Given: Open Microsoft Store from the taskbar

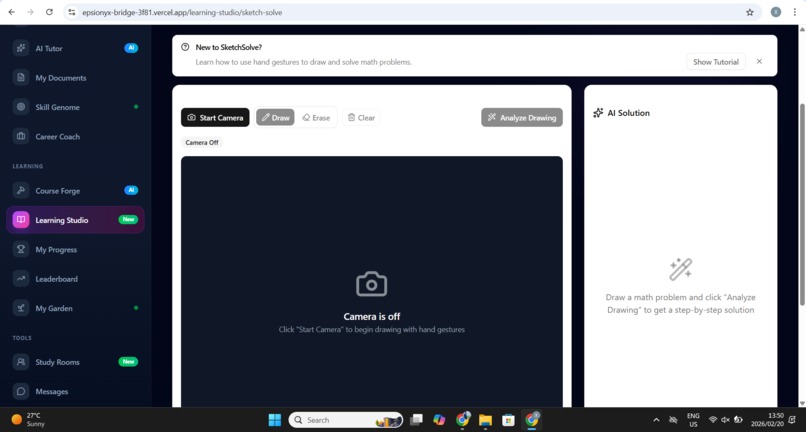Looking at the screenshot, I should click(508, 420).
